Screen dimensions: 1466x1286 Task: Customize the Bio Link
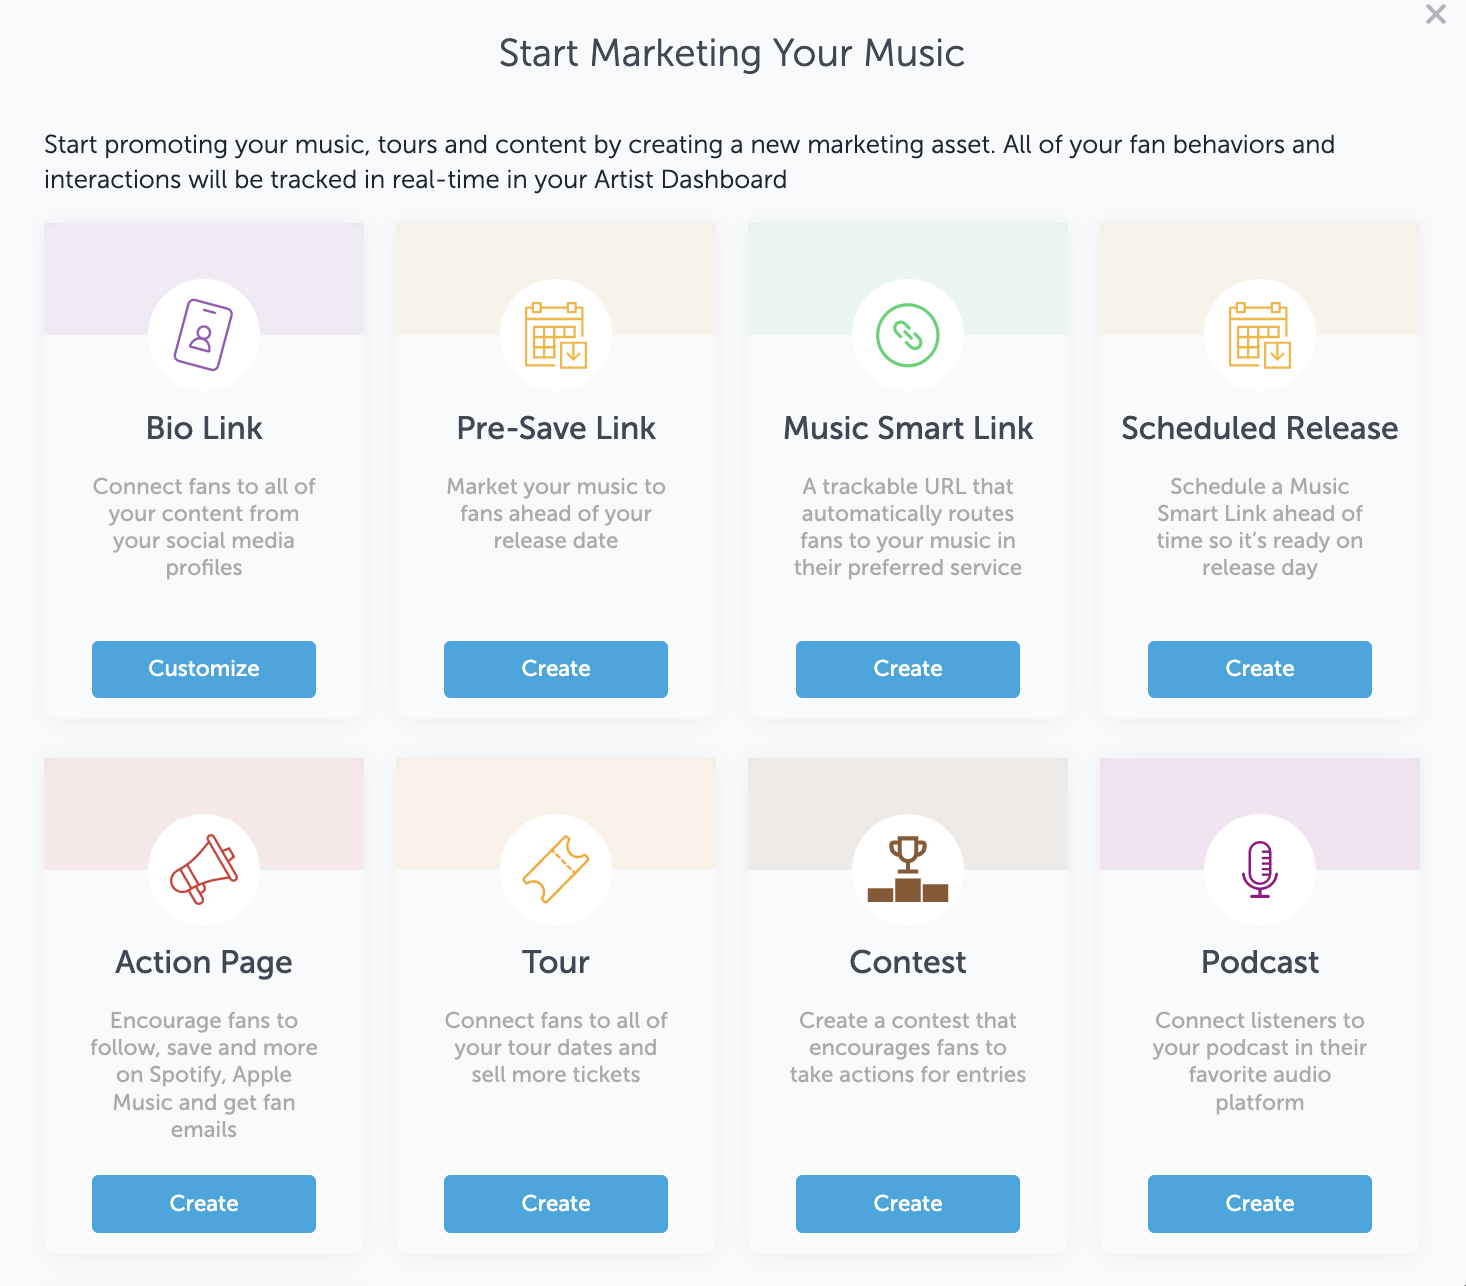click(x=204, y=669)
